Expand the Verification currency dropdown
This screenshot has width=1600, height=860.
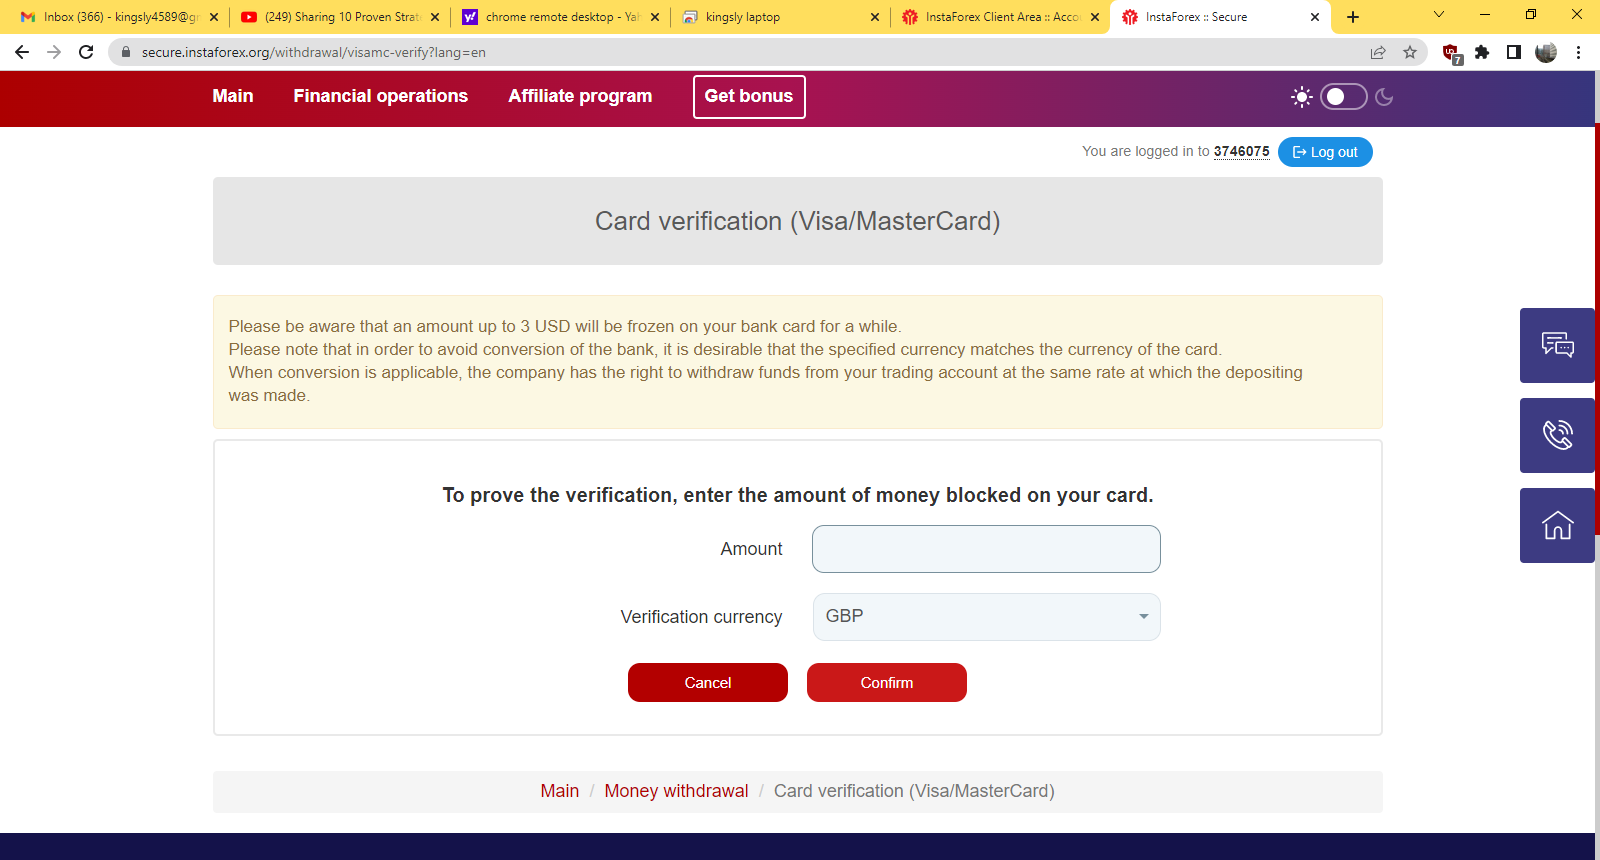pyautogui.click(x=986, y=617)
